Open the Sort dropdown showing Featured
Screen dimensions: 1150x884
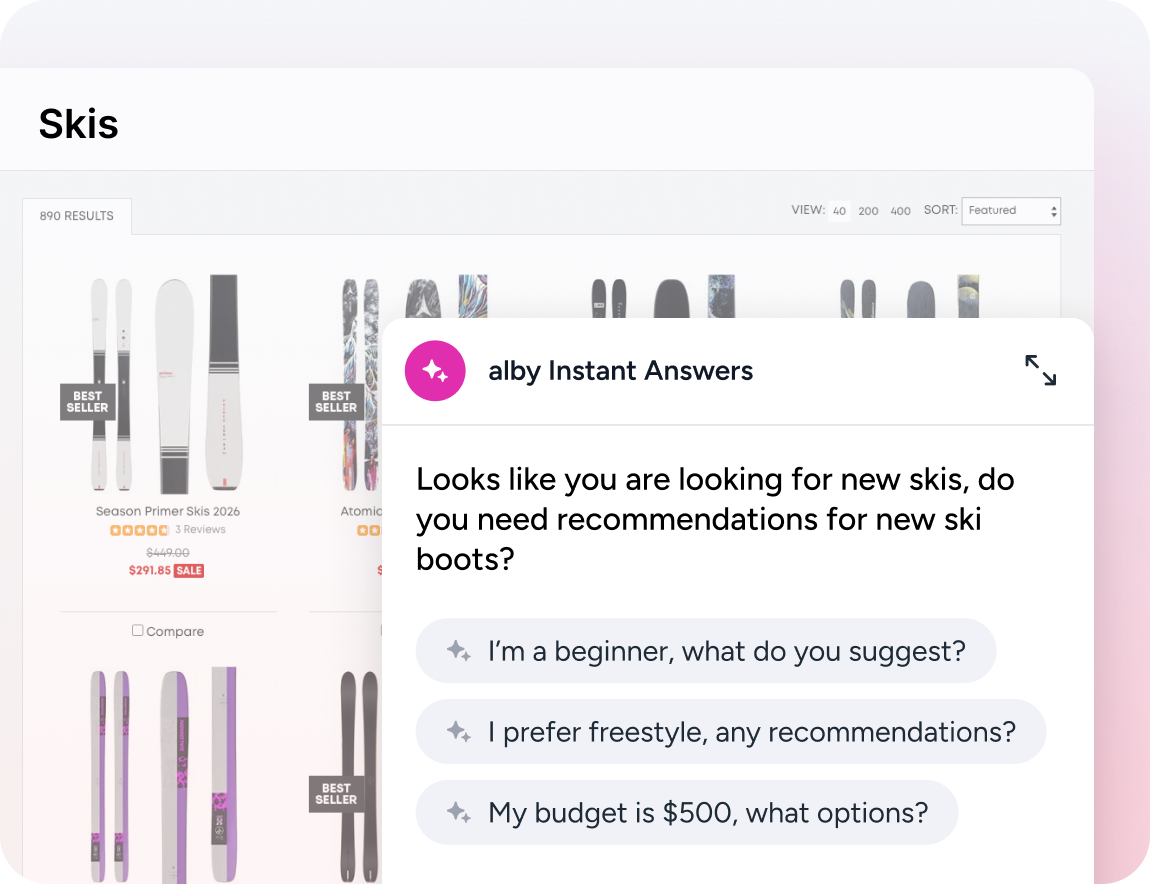point(1011,211)
